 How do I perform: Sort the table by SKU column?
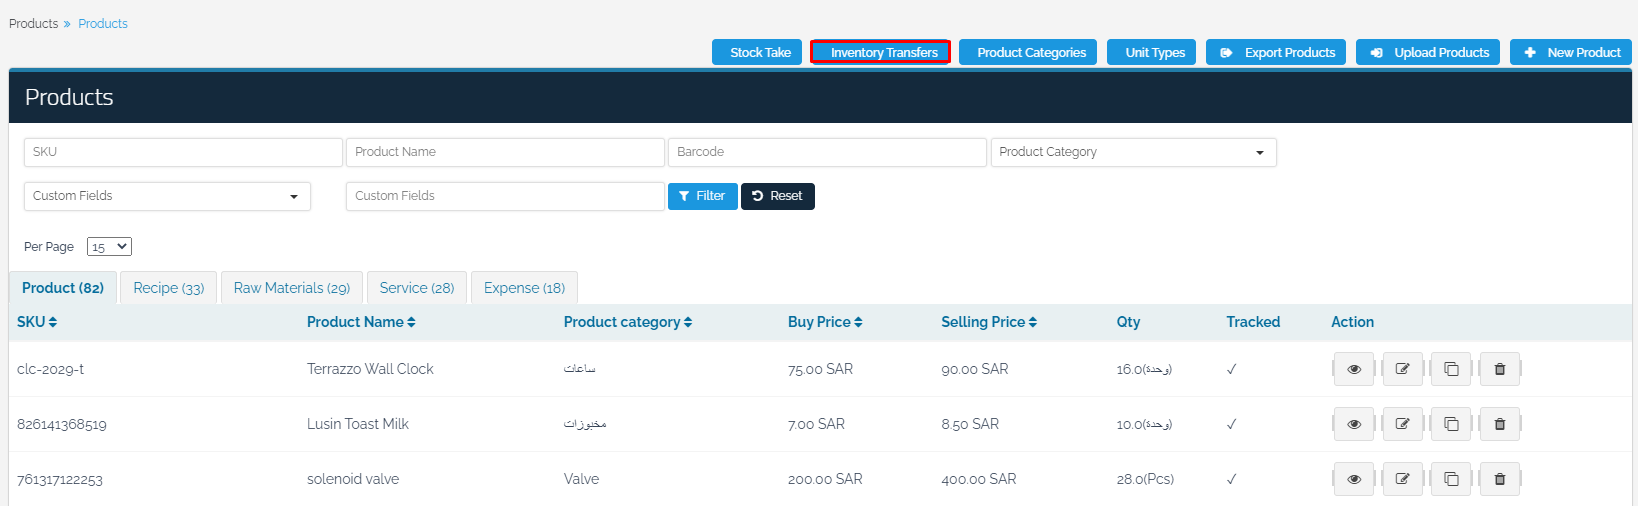coord(37,322)
